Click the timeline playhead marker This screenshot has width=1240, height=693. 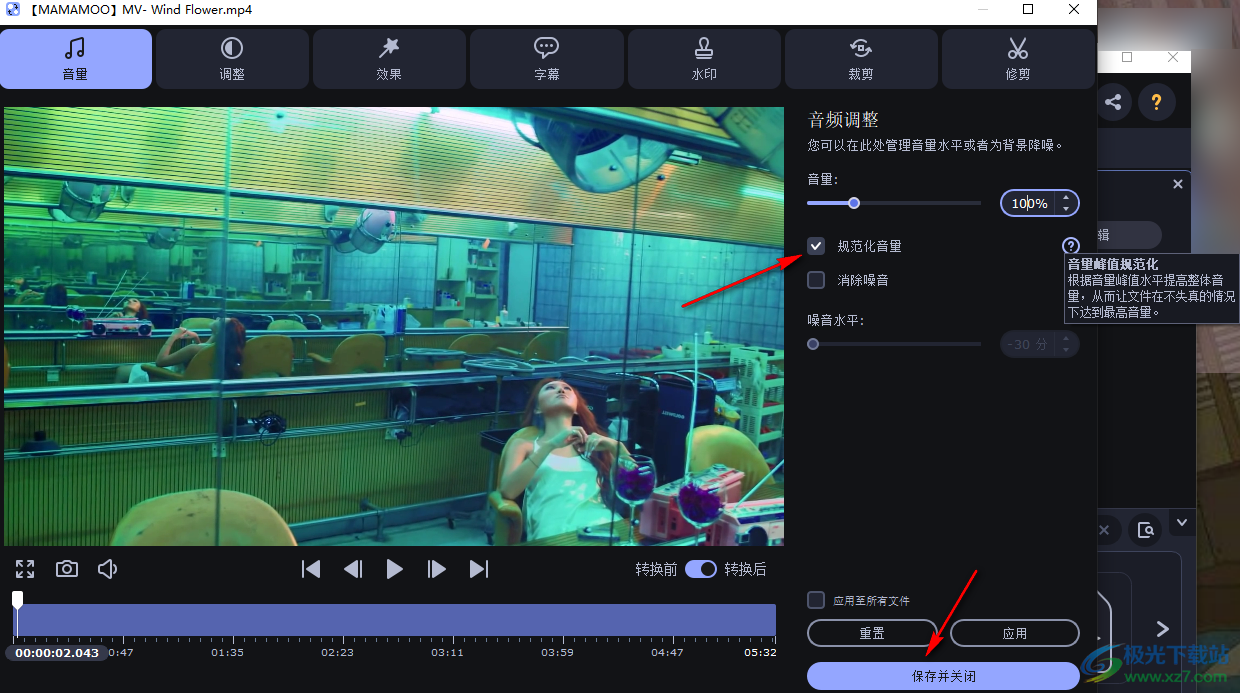click(17, 599)
